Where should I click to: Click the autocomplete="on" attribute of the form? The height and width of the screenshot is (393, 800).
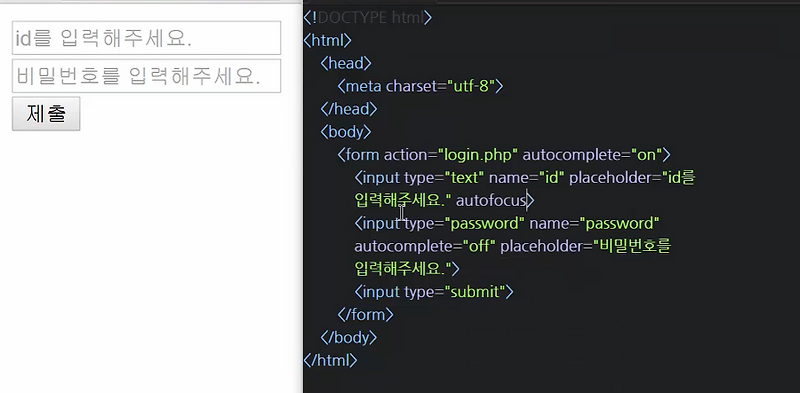pyautogui.click(x=592, y=155)
